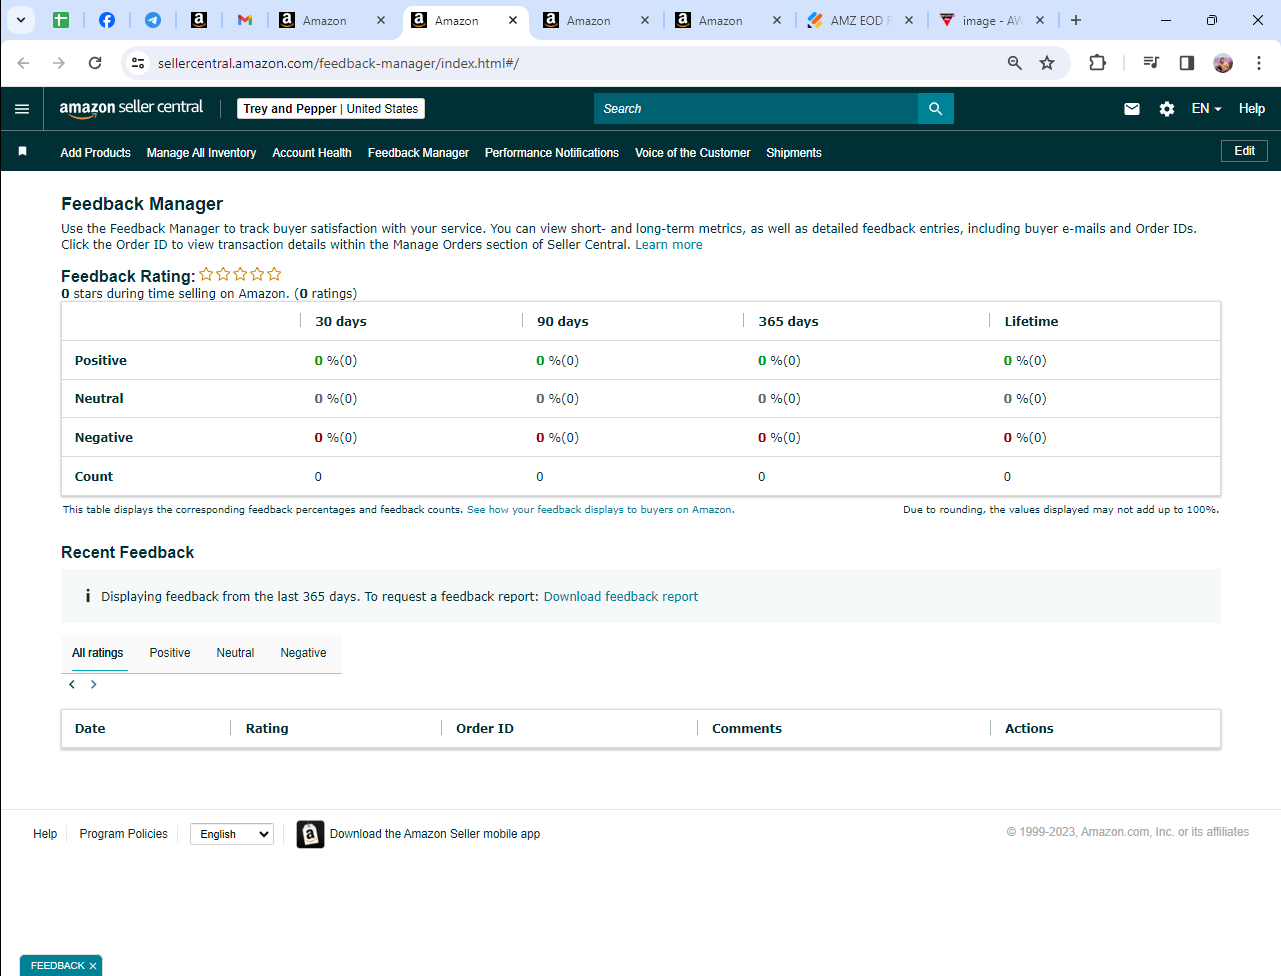Open Performance Notifications
This screenshot has width=1281, height=976.
552,153
